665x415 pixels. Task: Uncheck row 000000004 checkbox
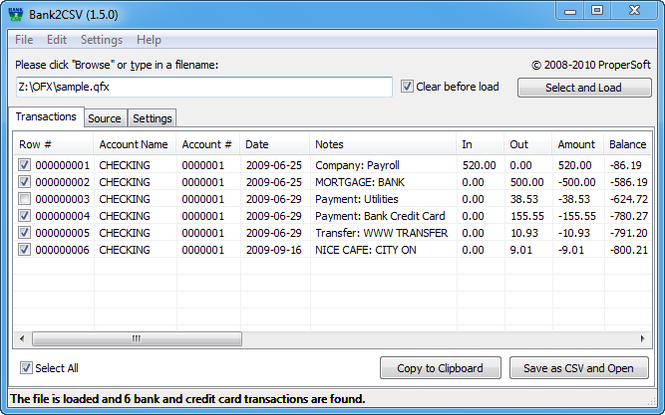(24, 216)
